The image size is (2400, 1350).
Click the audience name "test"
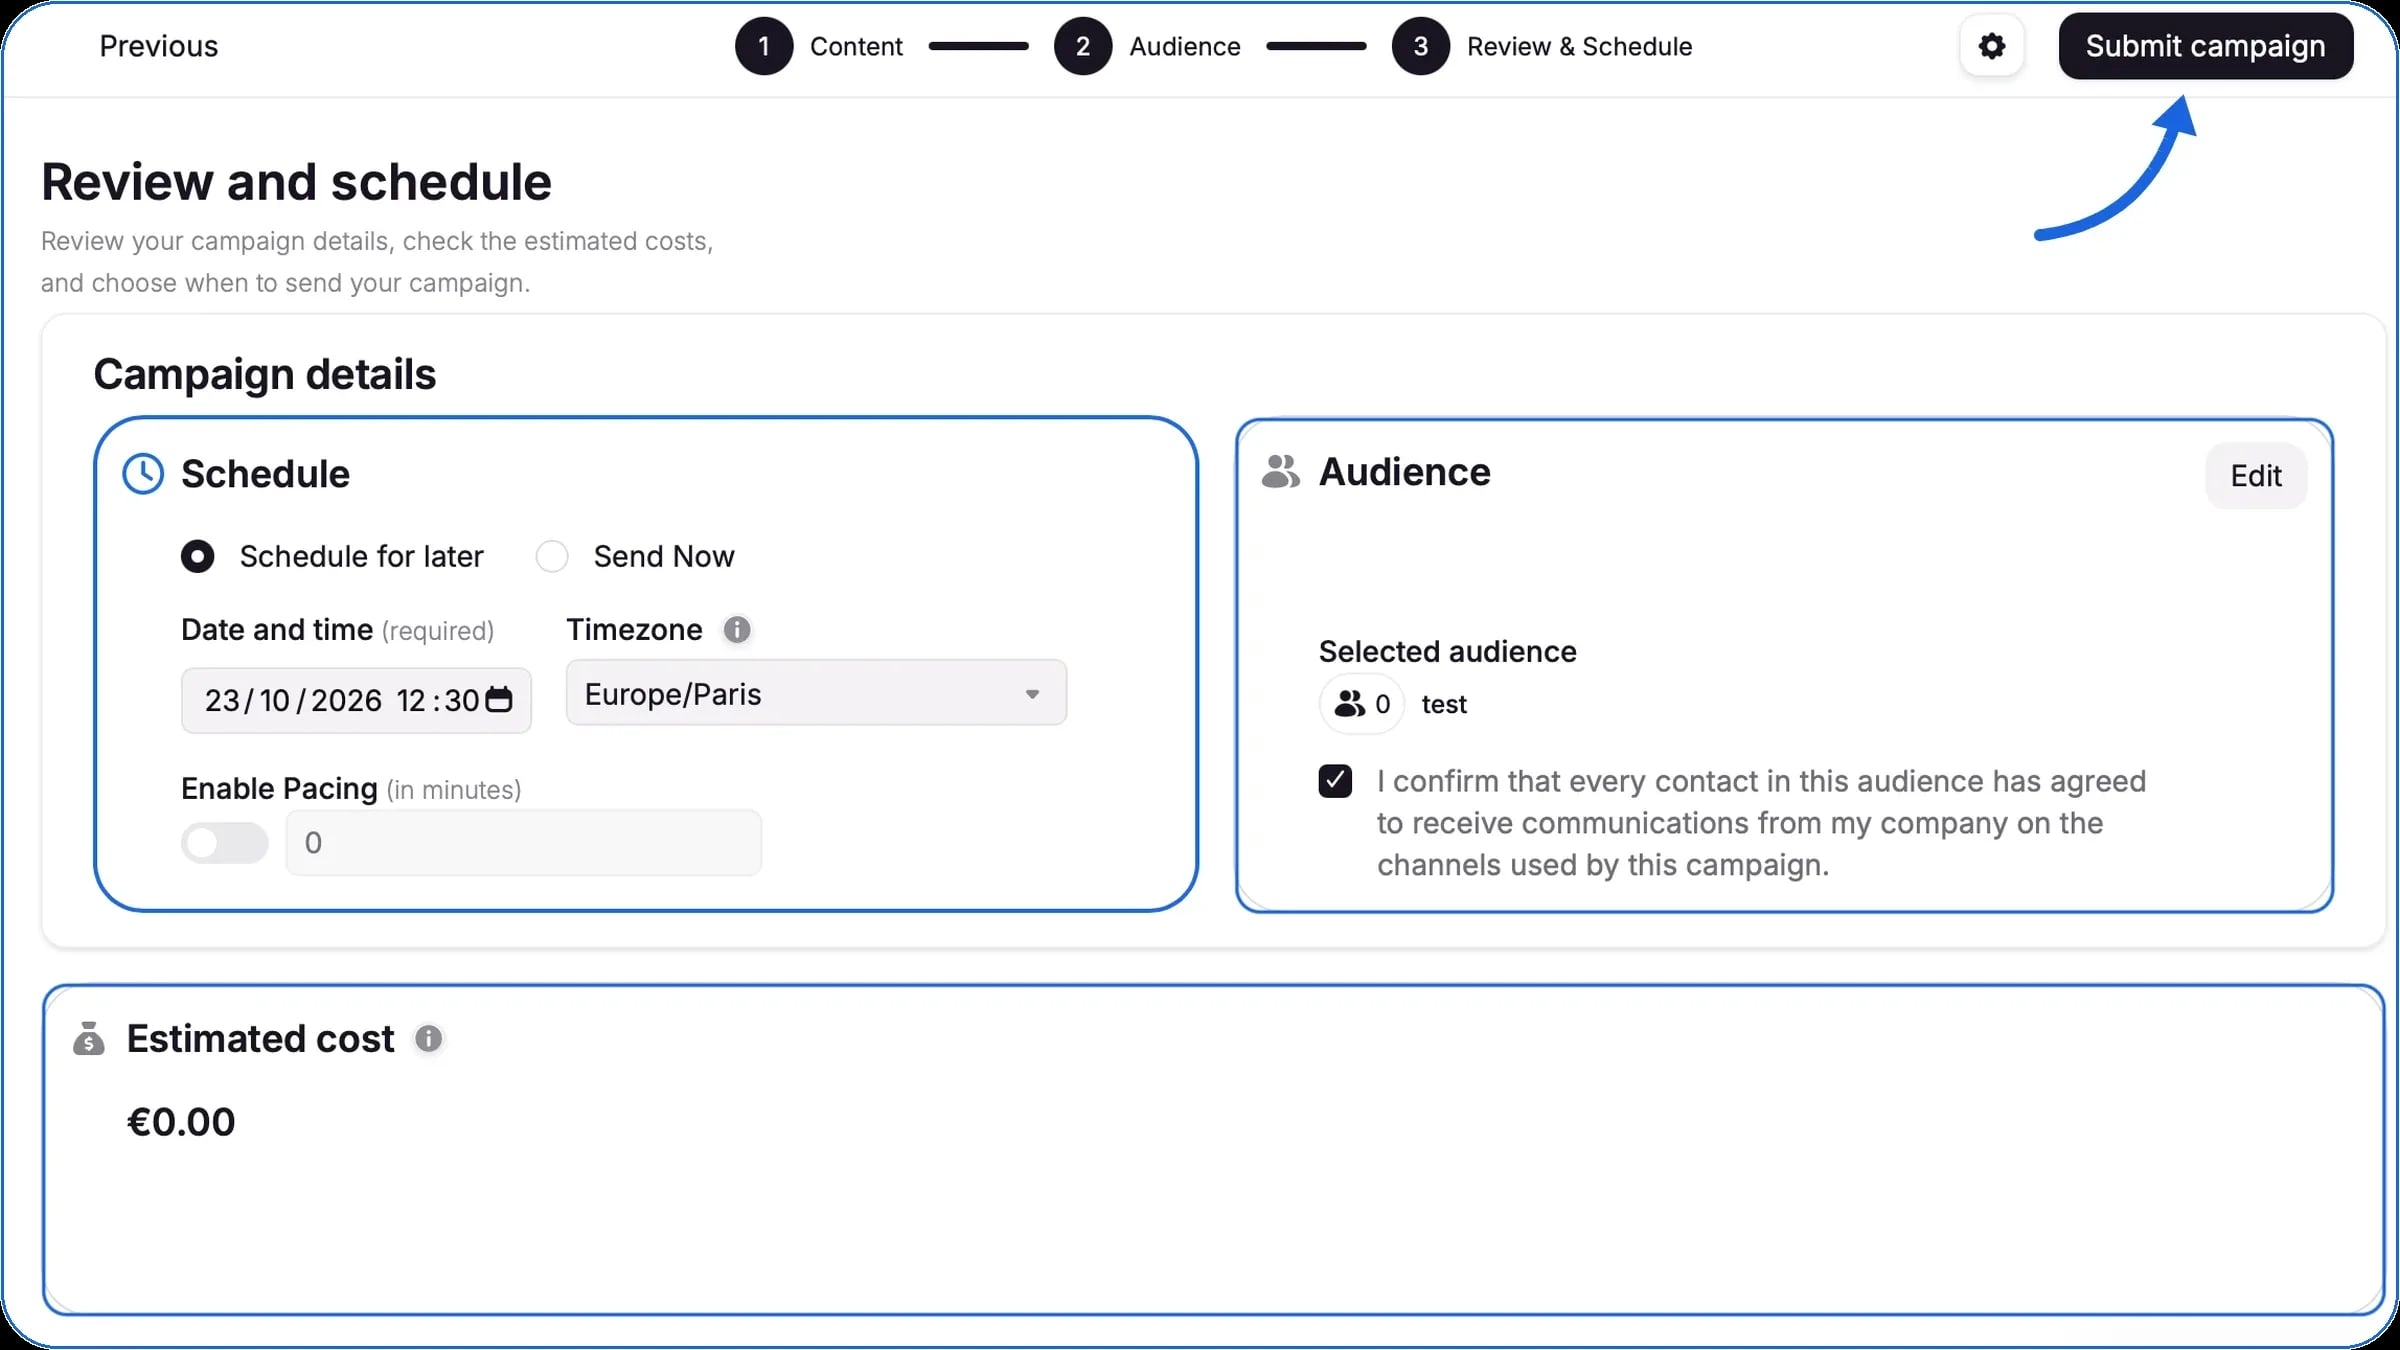tap(1444, 704)
